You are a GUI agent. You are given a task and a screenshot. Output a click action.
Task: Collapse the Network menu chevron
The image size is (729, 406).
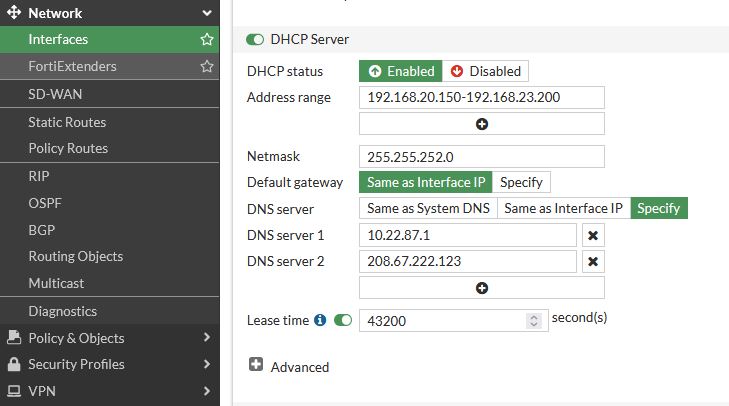pyautogui.click(x=207, y=13)
